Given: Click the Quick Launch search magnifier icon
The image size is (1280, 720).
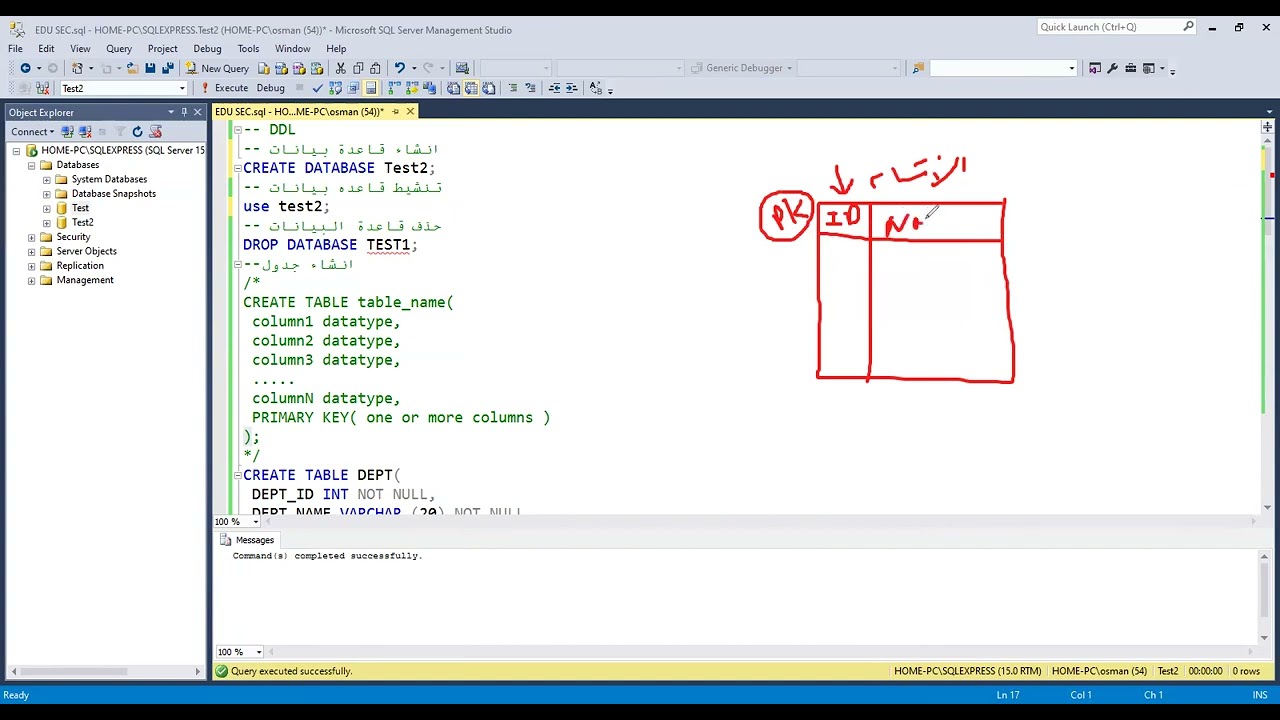Looking at the screenshot, I should click(1189, 27).
